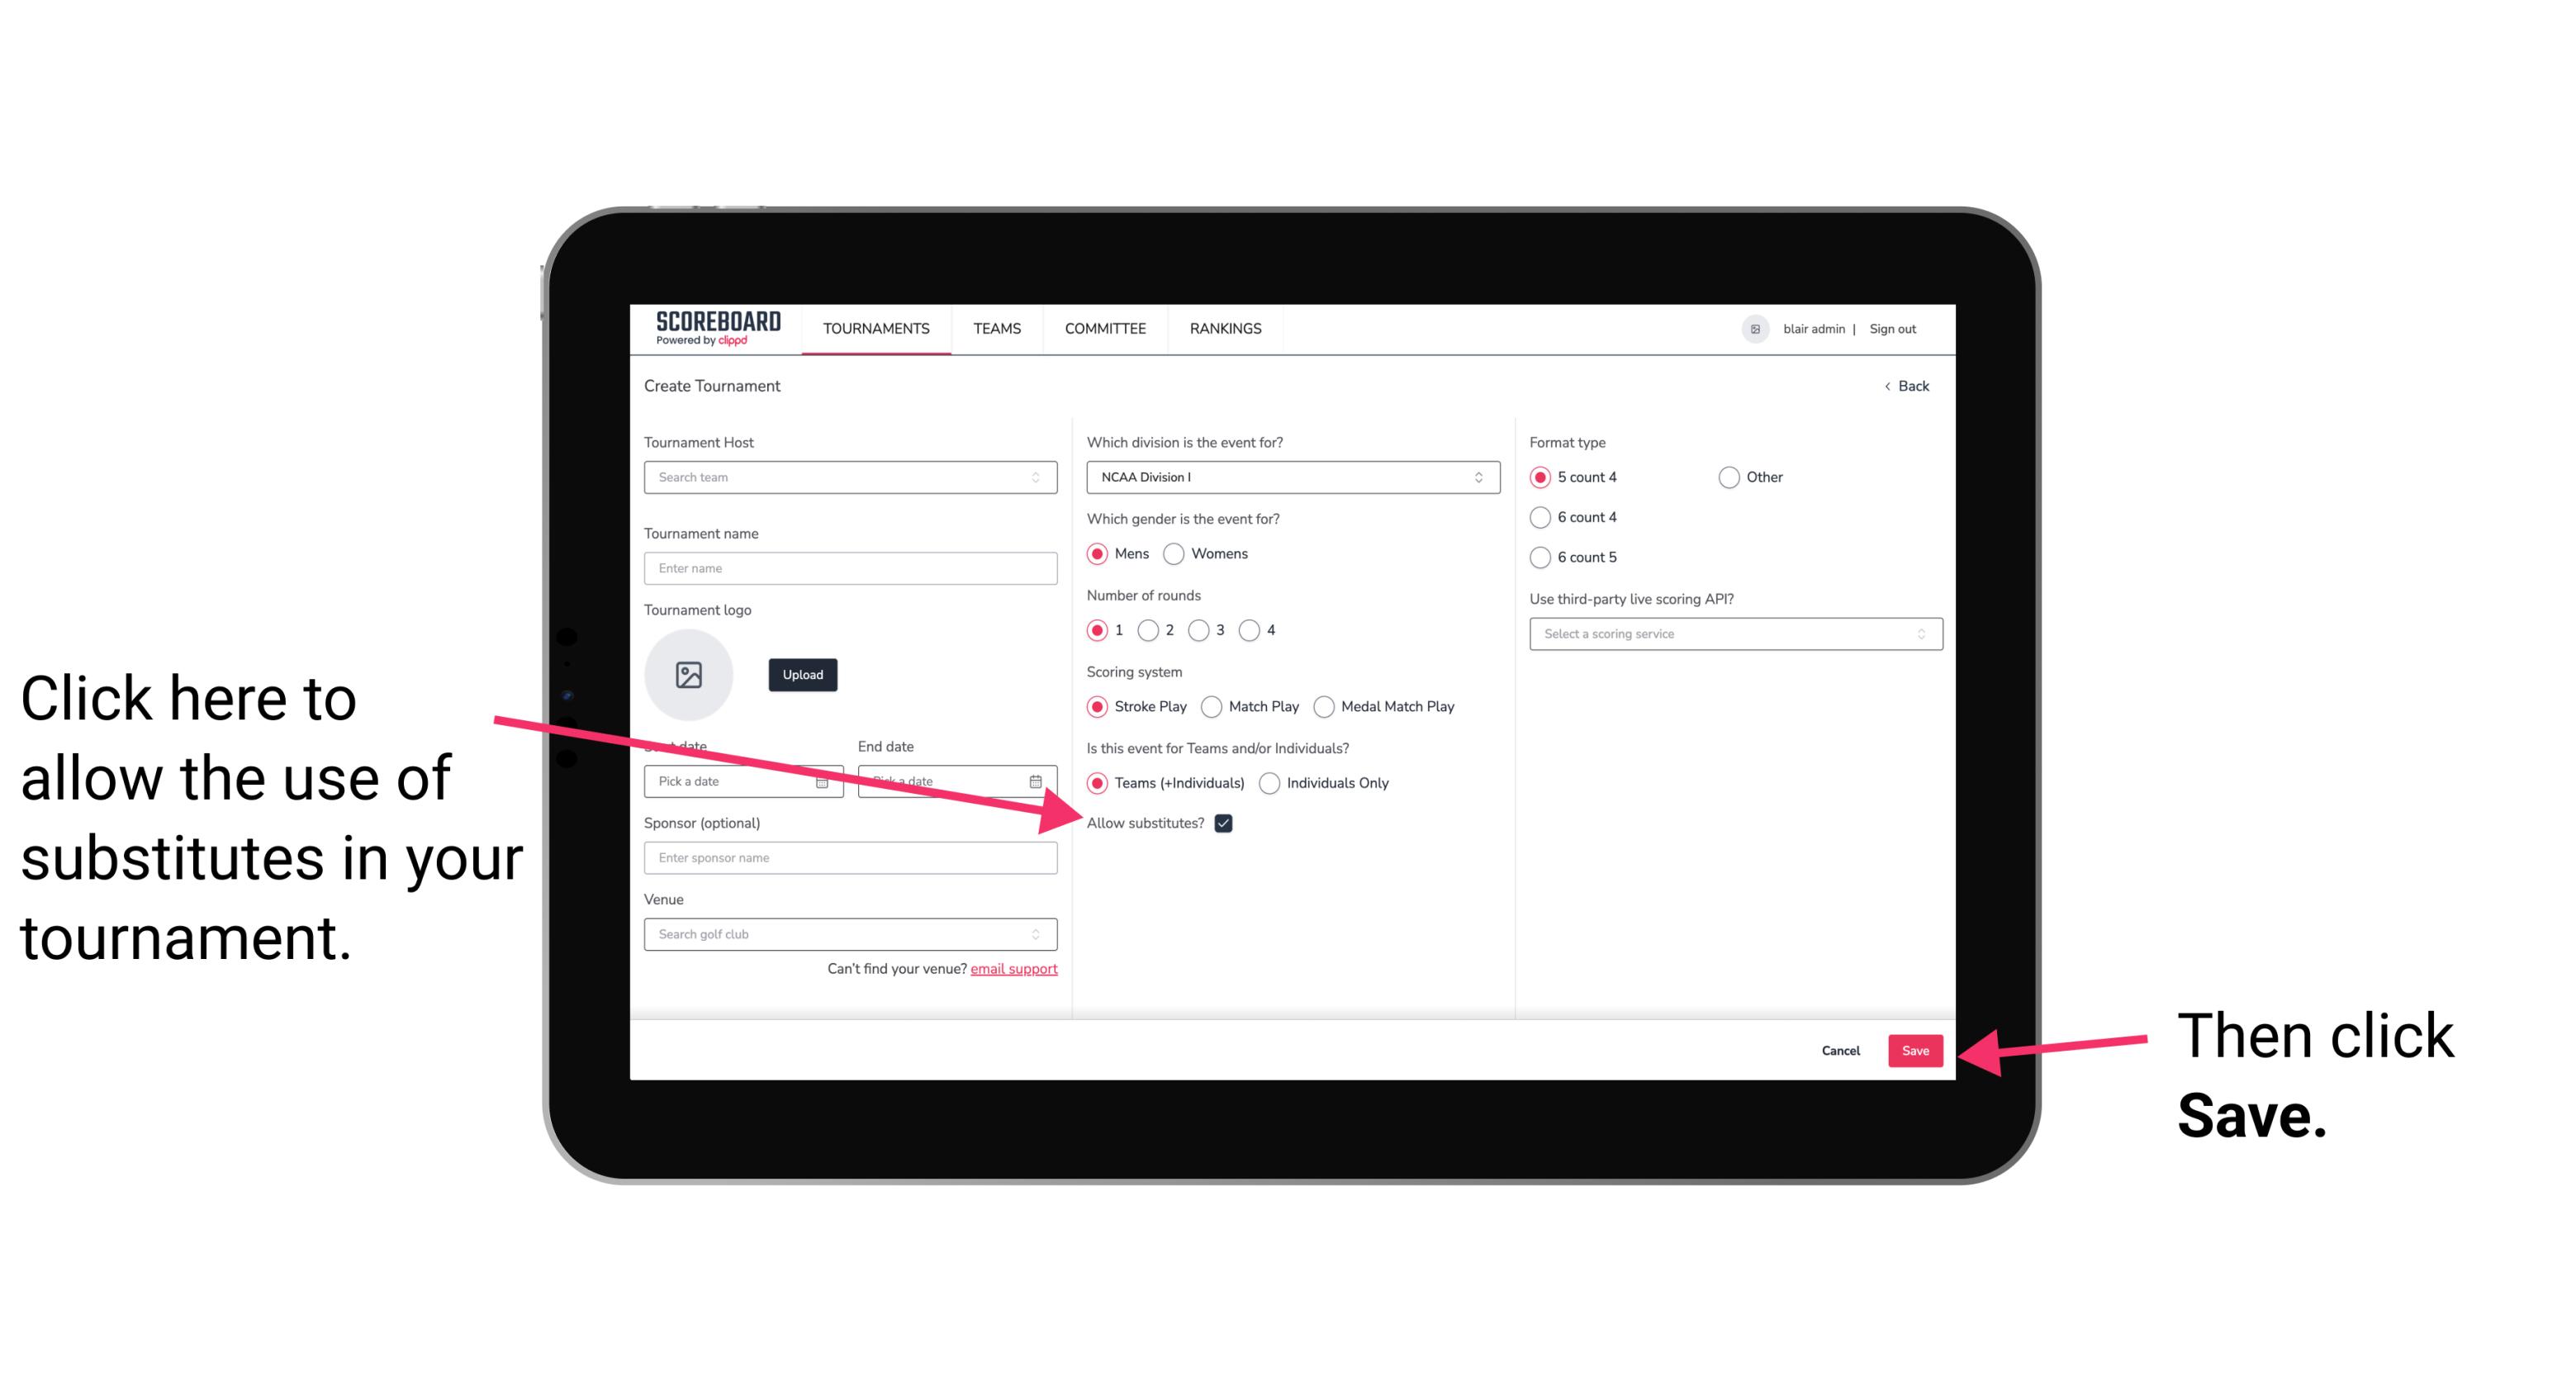Viewport: 2576px width, 1386px height.
Task: Click the Scoreboard logo icon
Action: point(711,330)
